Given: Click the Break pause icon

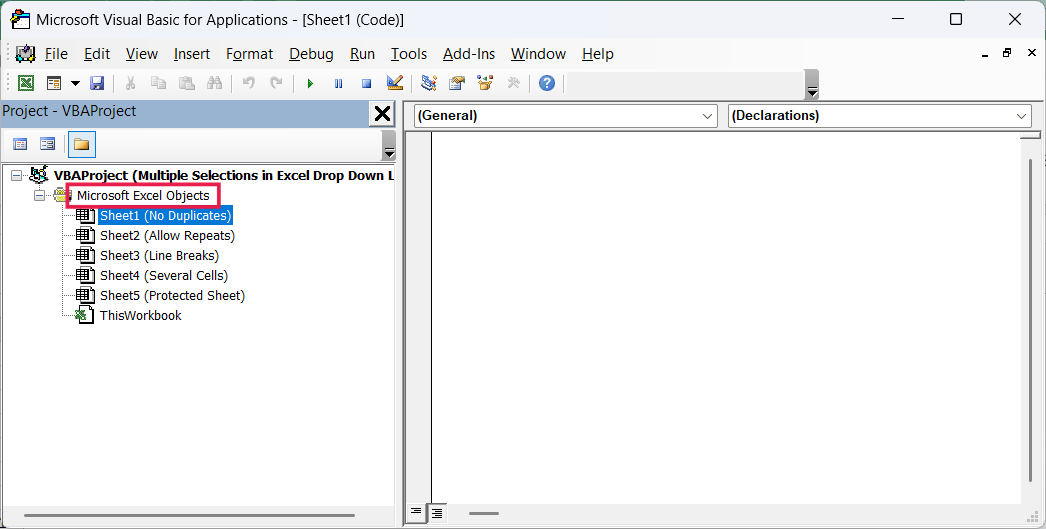Looking at the screenshot, I should point(338,83).
